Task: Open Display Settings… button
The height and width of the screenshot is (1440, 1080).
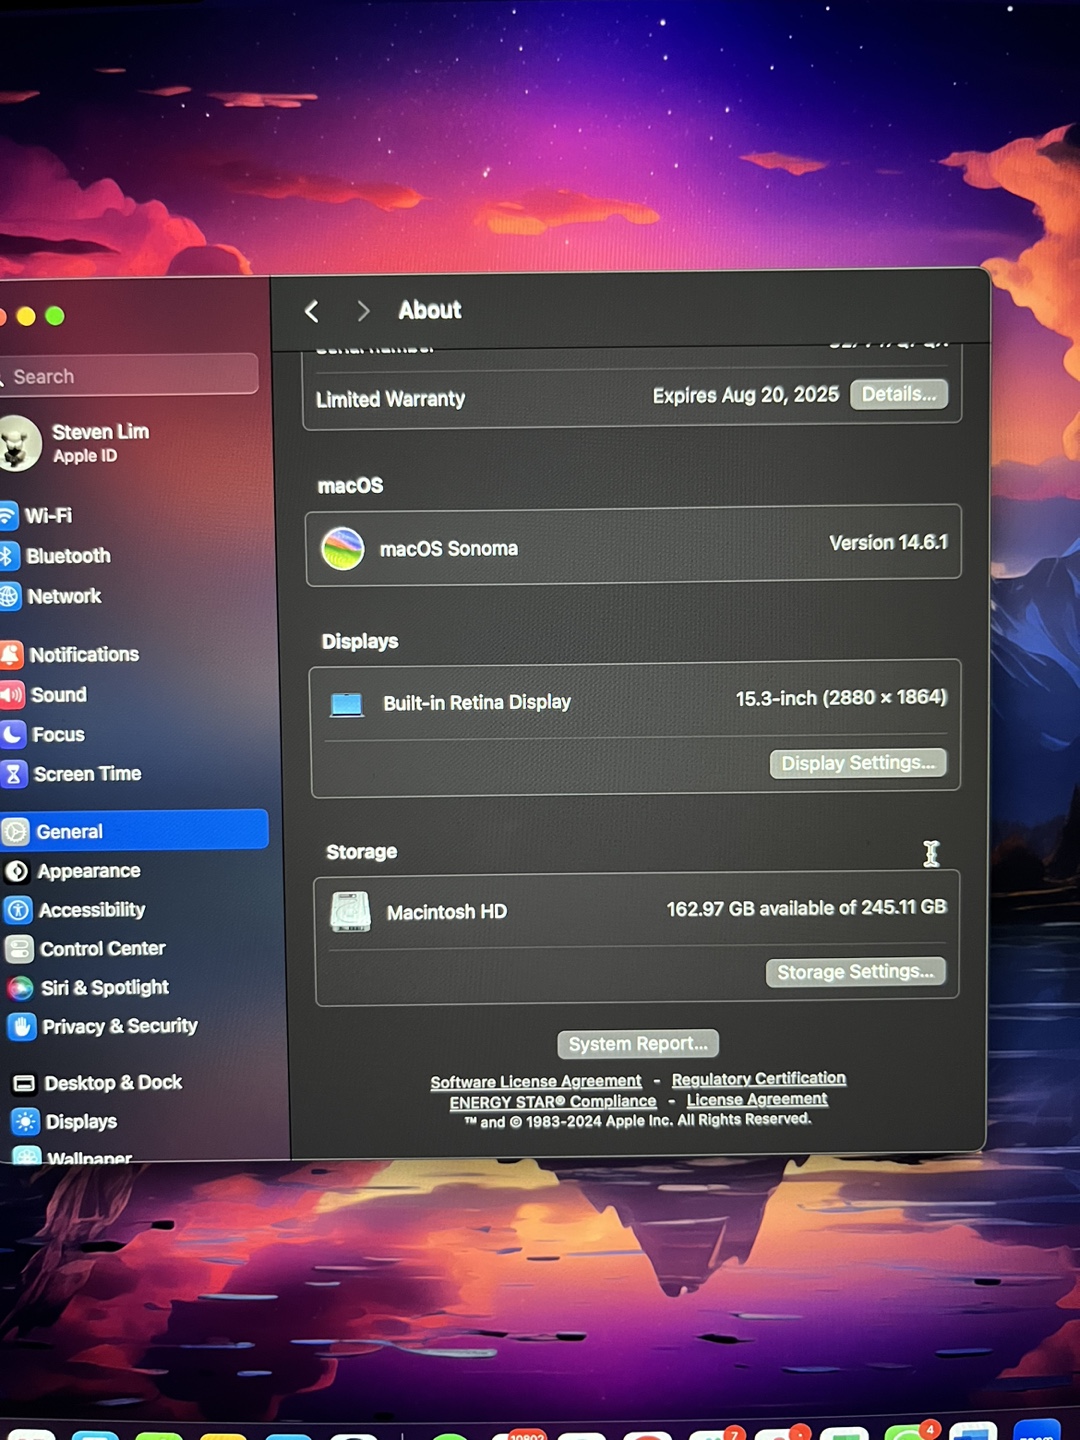Action: coord(858,764)
